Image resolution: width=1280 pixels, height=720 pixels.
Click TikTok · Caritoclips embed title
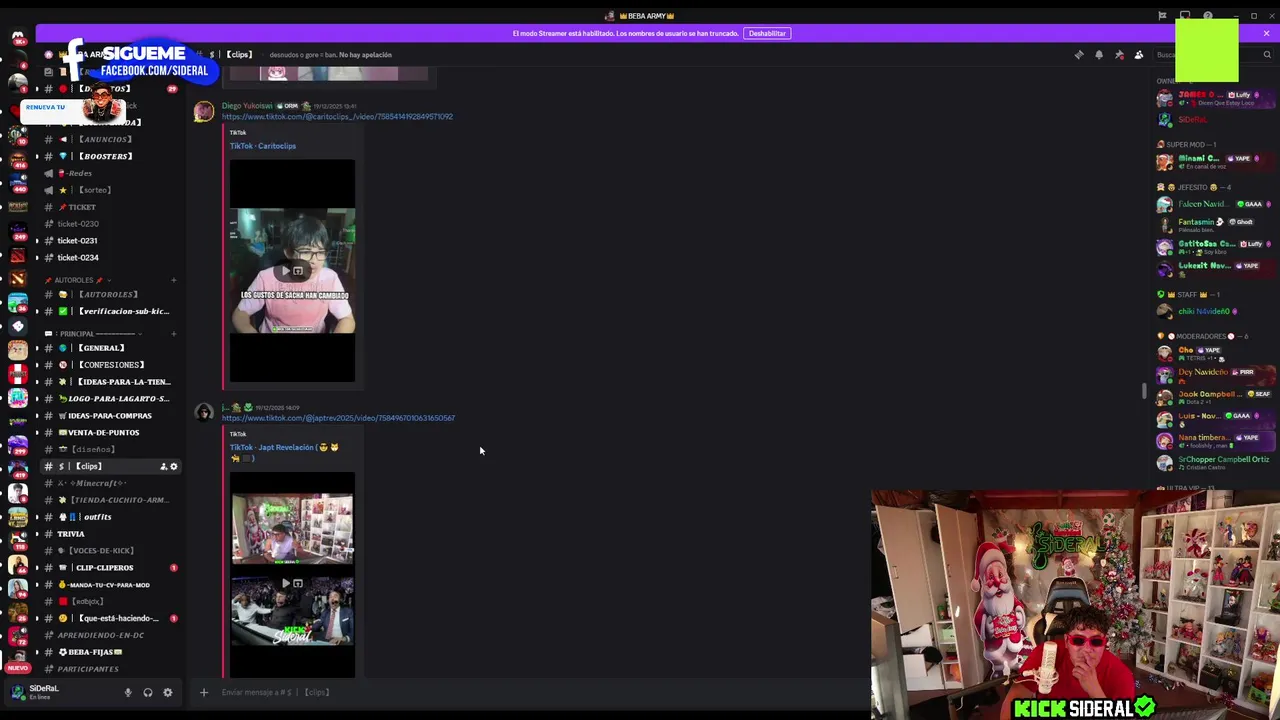[263, 146]
